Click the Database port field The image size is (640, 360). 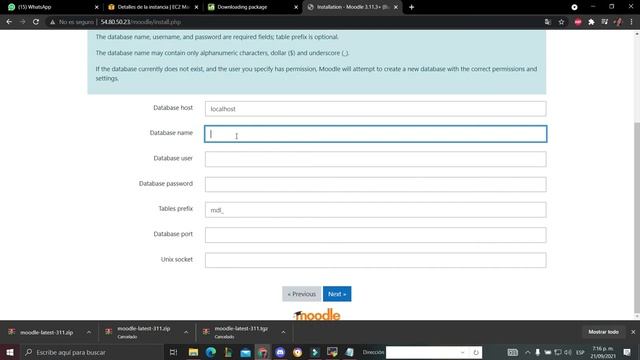point(376,235)
